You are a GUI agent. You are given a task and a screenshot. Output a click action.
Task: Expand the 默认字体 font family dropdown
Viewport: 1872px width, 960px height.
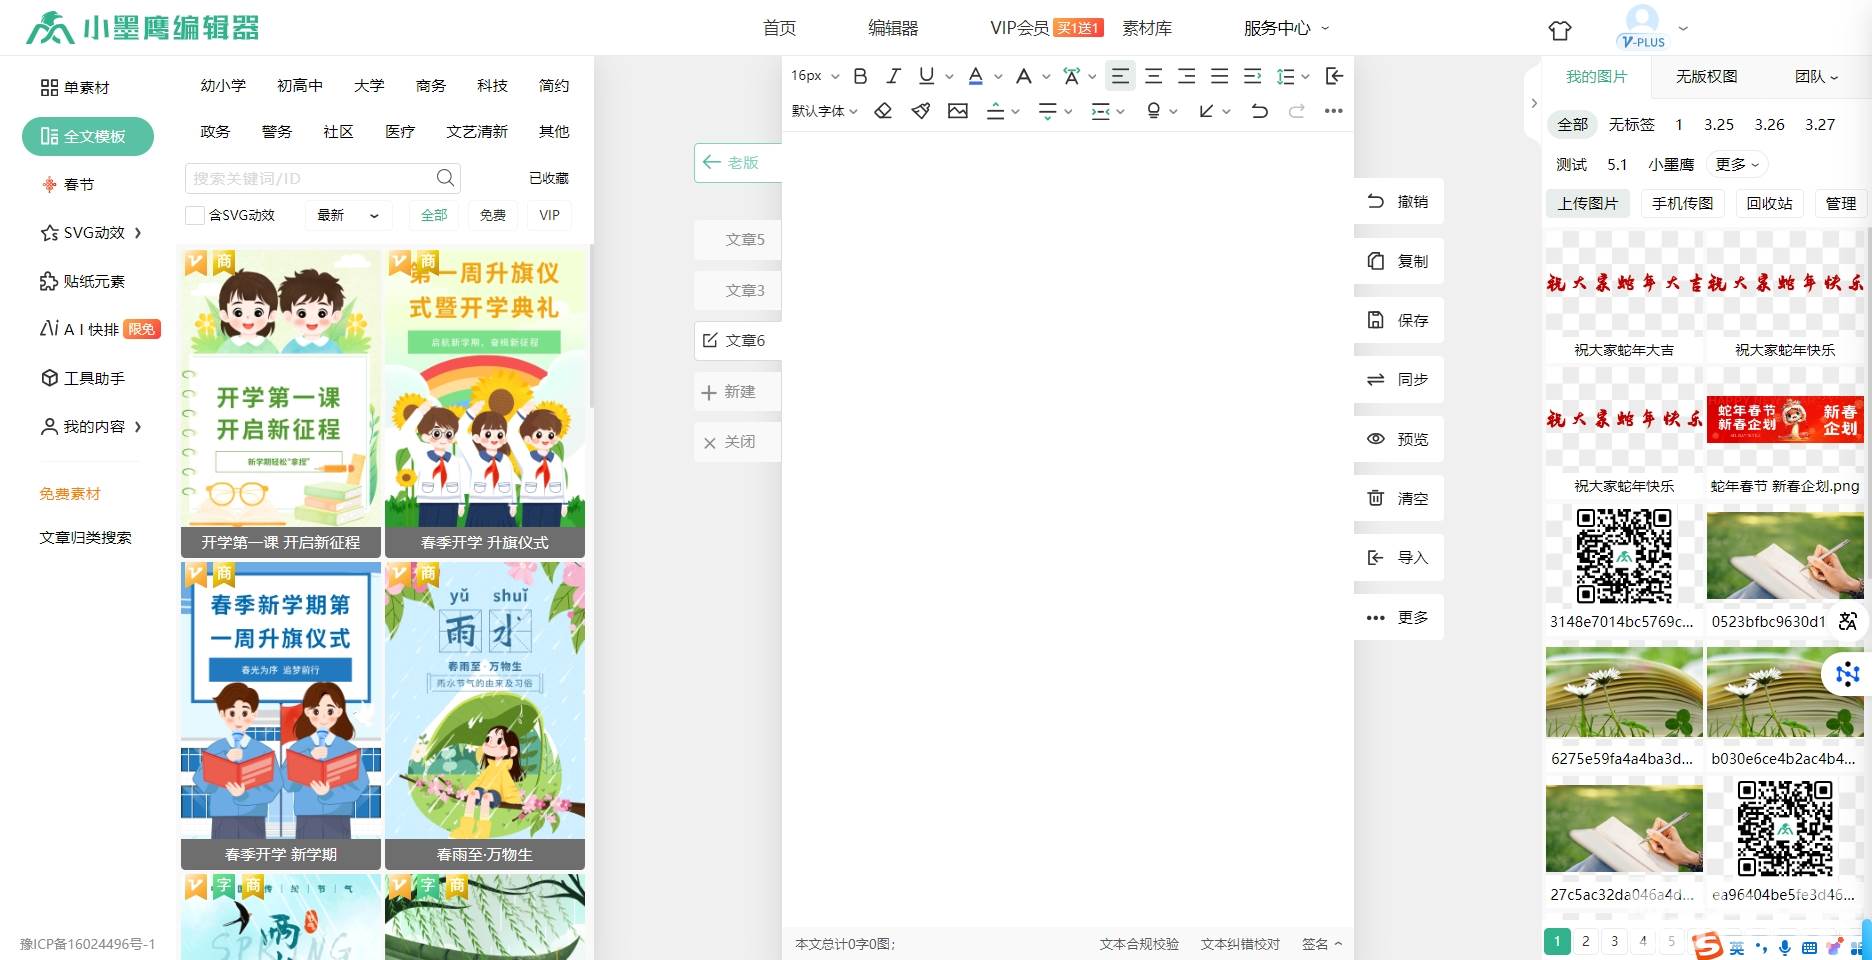point(824,111)
